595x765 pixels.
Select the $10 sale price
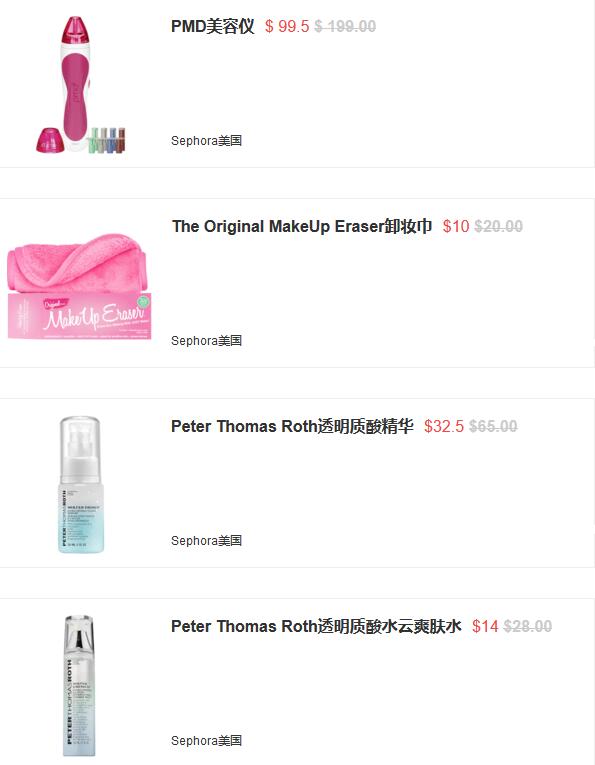pyautogui.click(x=456, y=226)
